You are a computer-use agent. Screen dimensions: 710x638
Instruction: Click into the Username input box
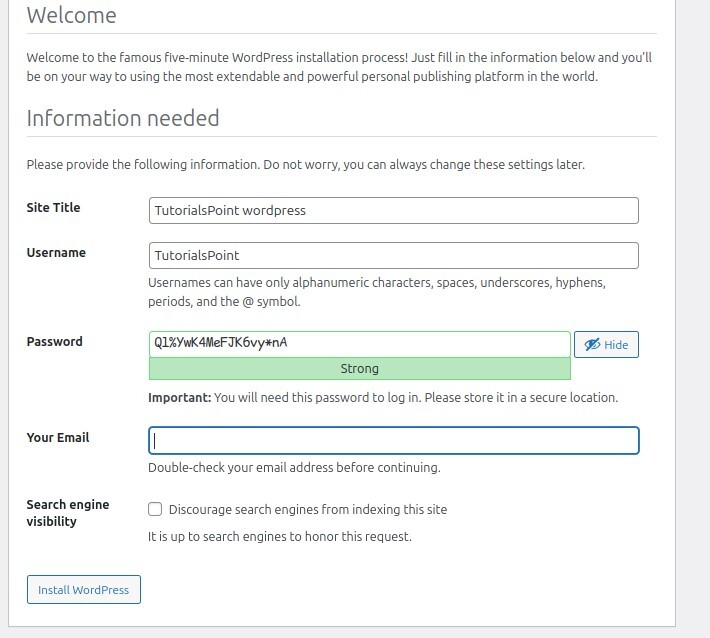coord(393,256)
